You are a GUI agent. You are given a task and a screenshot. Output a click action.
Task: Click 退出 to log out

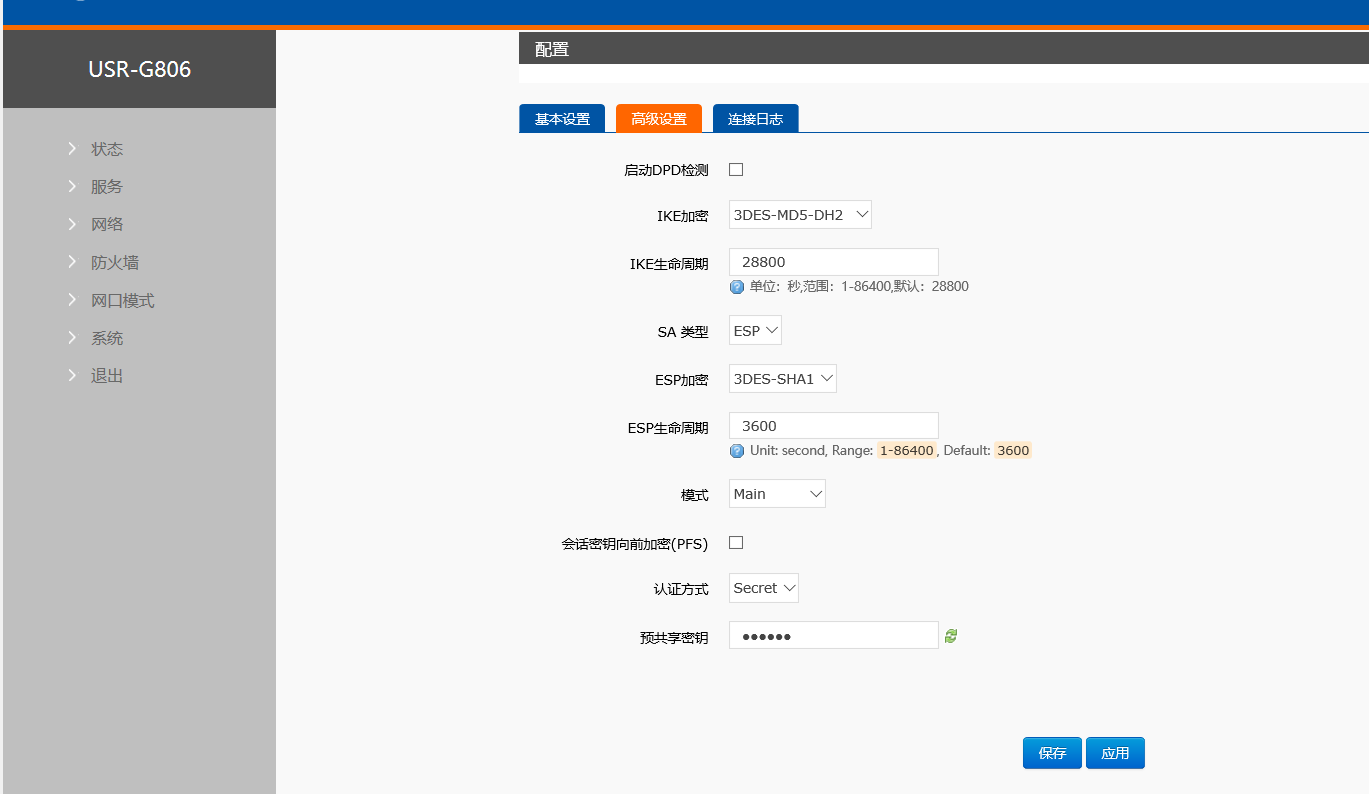(x=107, y=377)
